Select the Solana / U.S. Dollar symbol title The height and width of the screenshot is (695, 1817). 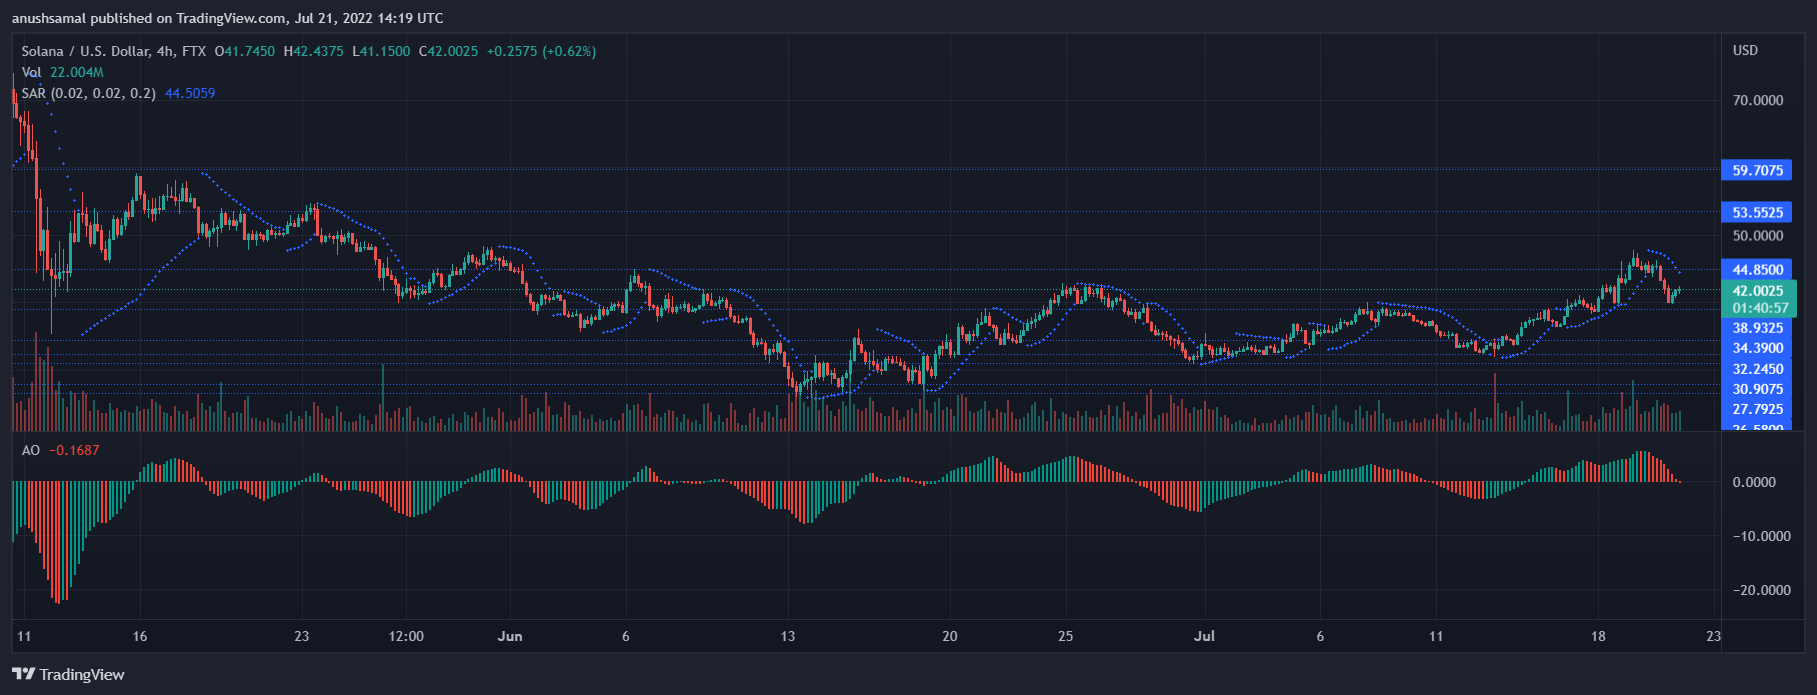point(86,51)
